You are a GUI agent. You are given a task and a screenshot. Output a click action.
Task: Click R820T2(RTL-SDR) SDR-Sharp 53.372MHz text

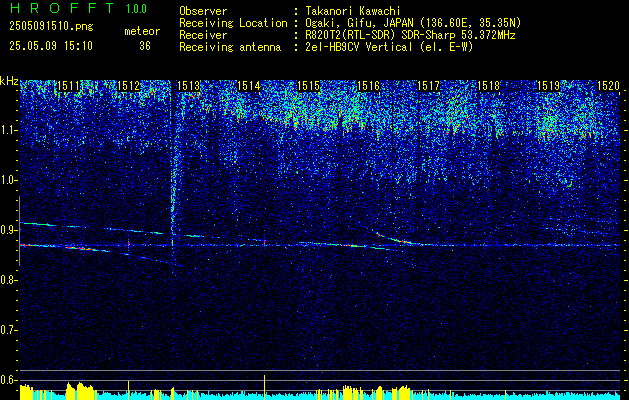click(x=410, y=35)
